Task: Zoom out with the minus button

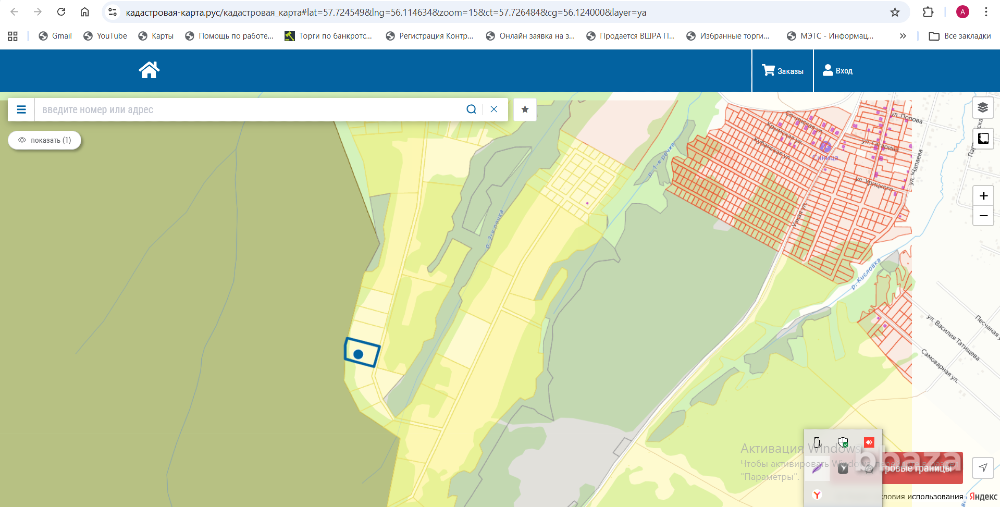Action: pos(984,216)
